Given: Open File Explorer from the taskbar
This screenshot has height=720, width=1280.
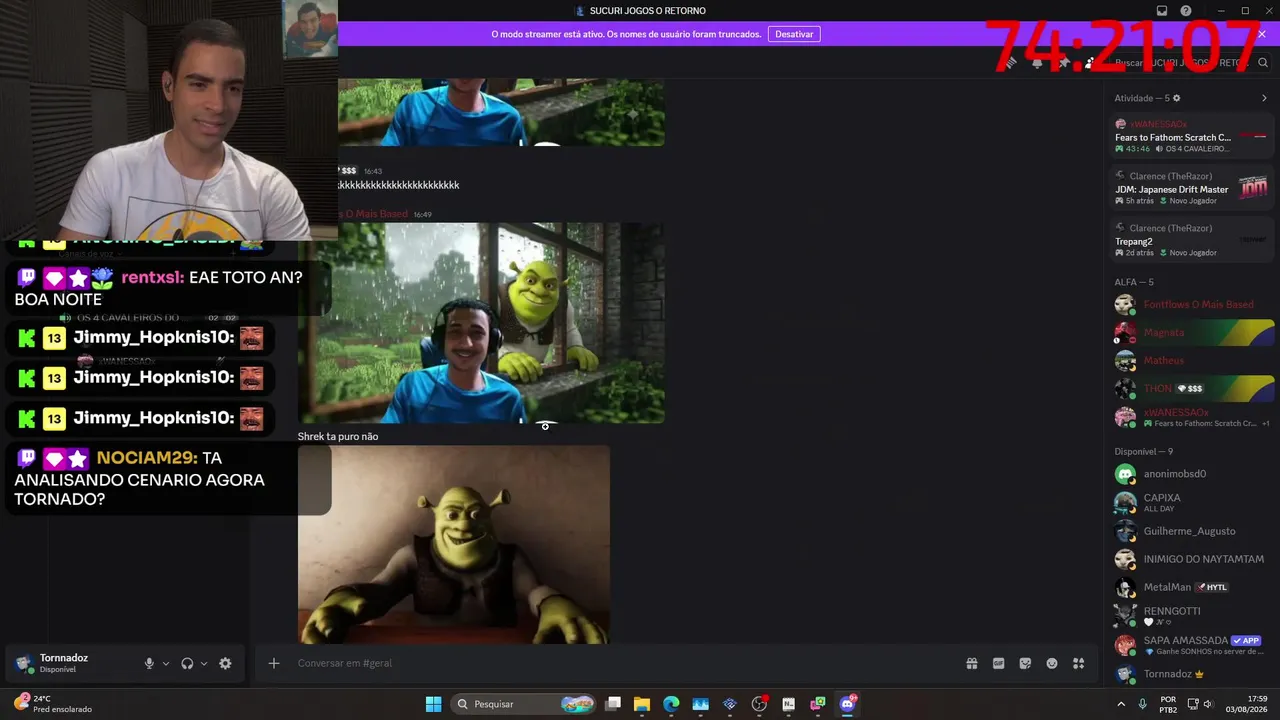Looking at the screenshot, I should (x=642, y=704).
